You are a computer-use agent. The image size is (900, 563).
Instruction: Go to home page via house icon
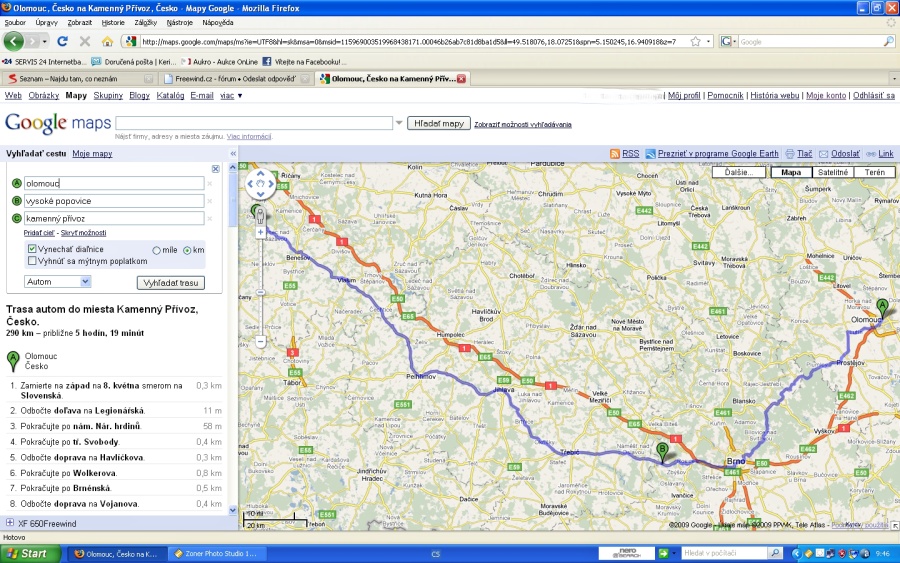coord(107,41)
